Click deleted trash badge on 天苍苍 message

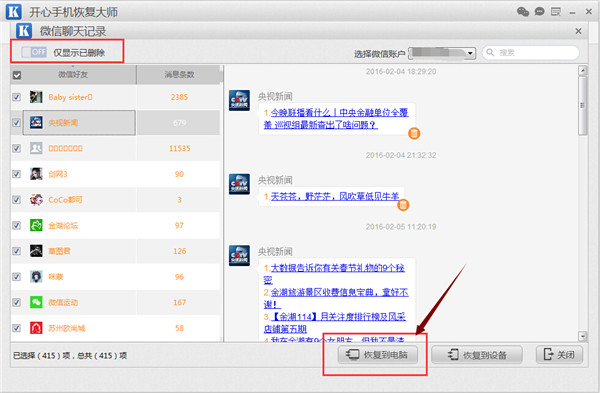tap(403, 205)
